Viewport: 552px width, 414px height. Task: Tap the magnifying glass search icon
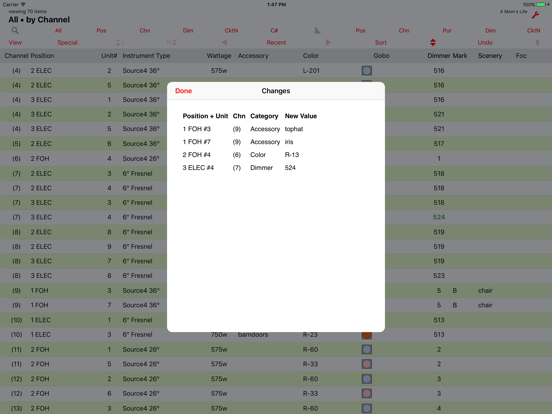[x=15, y=31]
